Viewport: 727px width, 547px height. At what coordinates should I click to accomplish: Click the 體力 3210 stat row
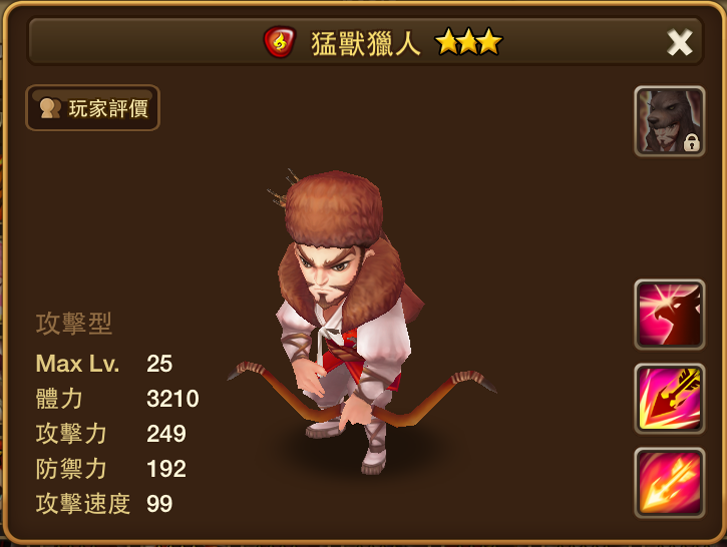tap(117, 399)
